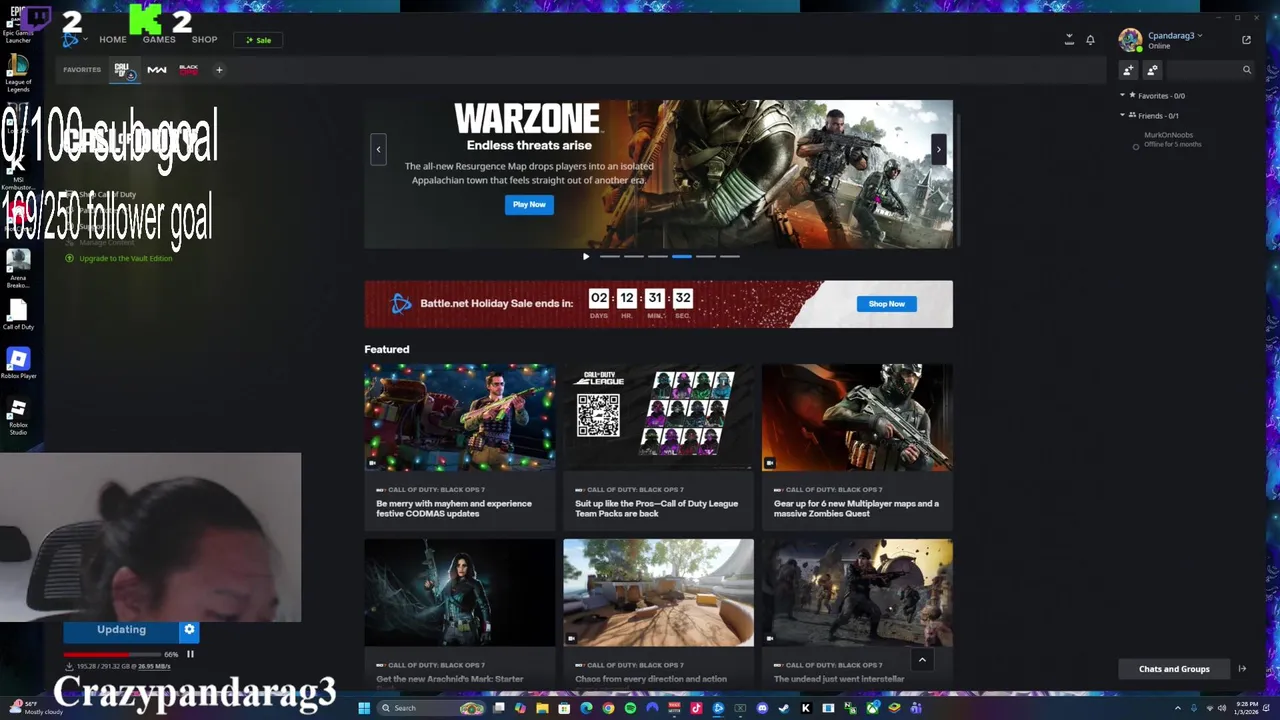This screenshot has height=720, width=1280.
Task: Click the friends search magnifier icon
Action: click(1246, 70)
